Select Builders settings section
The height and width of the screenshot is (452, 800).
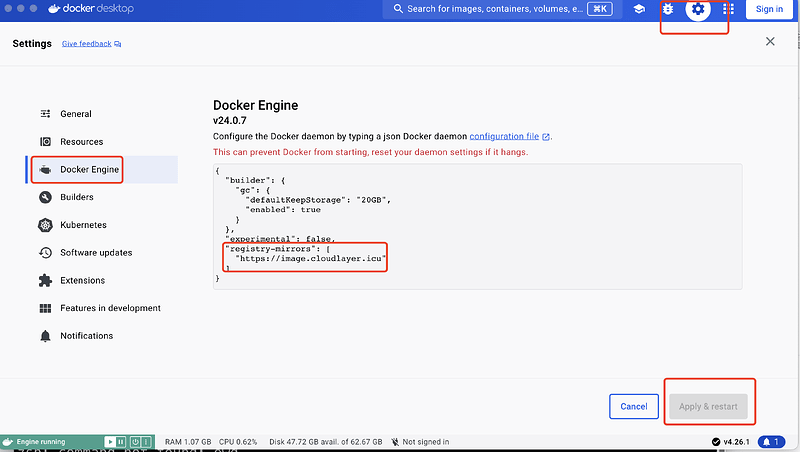point(102,197)
